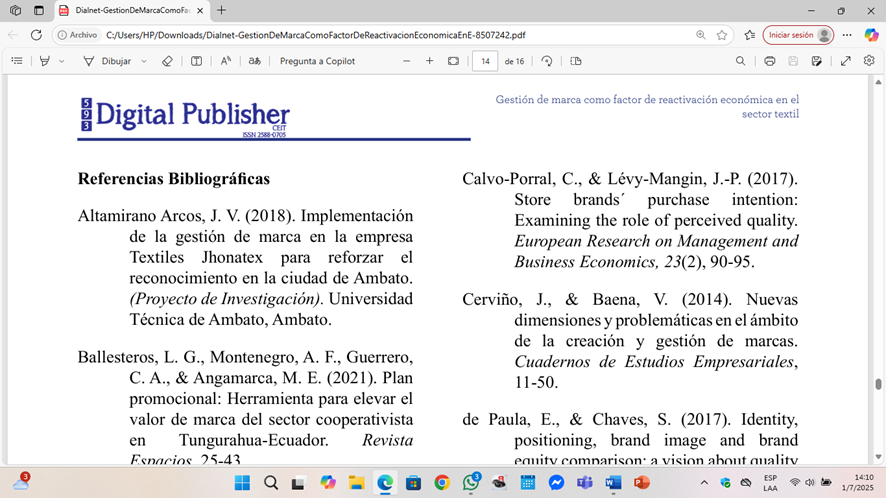The image size is (886, 498).
Task: Click Pregunta a Copilot
Action: tap(318, 61)
